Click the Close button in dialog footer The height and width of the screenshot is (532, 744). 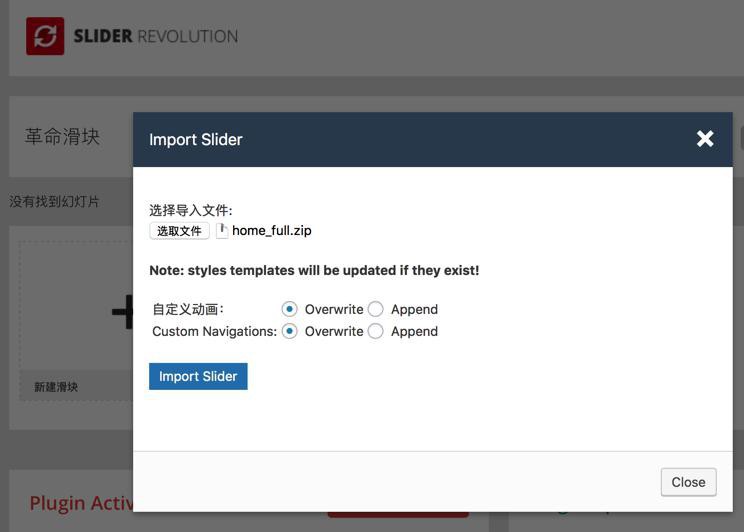(688, 482)
